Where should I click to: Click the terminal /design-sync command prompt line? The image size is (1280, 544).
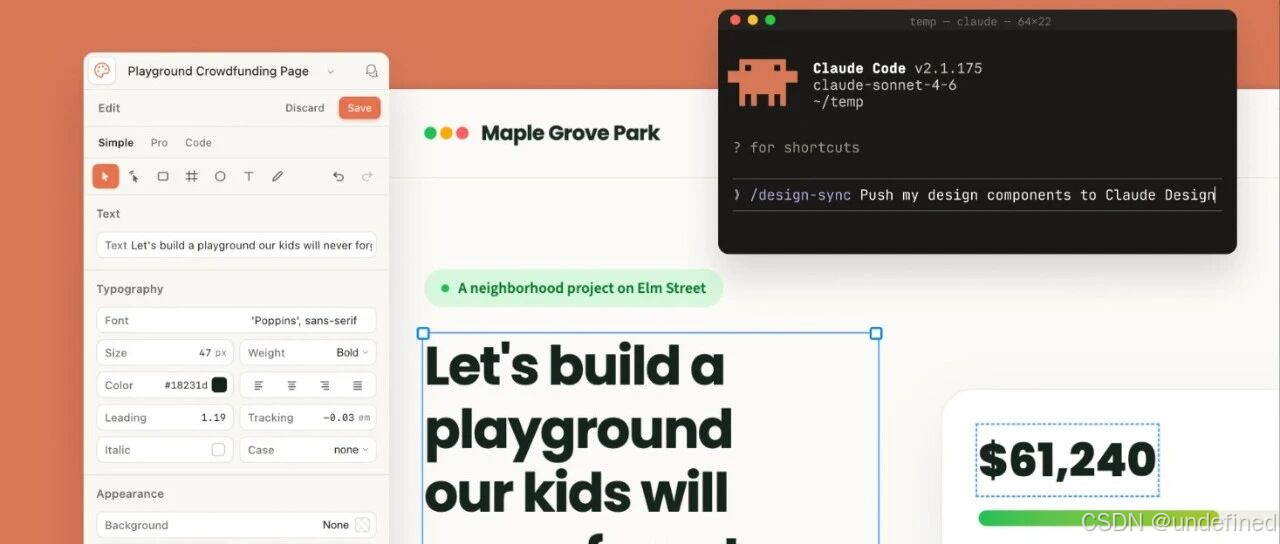(x=976, y=195)
